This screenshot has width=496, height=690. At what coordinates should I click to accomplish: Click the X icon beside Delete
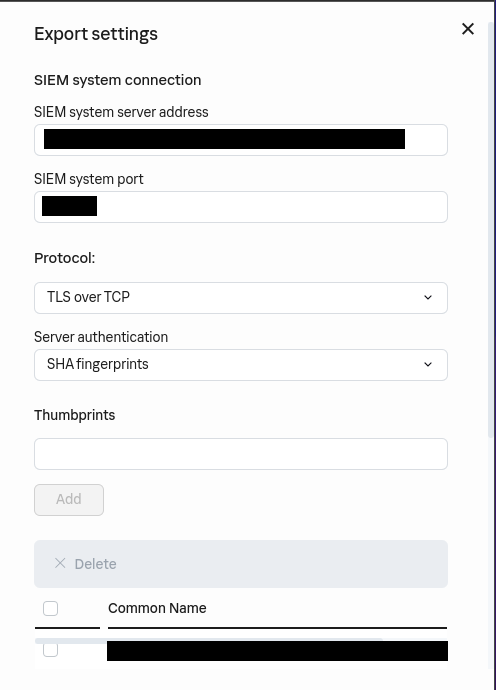click(x=60, y=563)
